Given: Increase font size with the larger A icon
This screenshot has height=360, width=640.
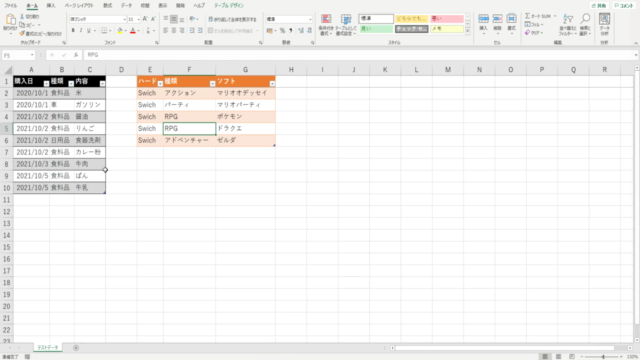Looking at the screenshot, I should tap(145, 19).
